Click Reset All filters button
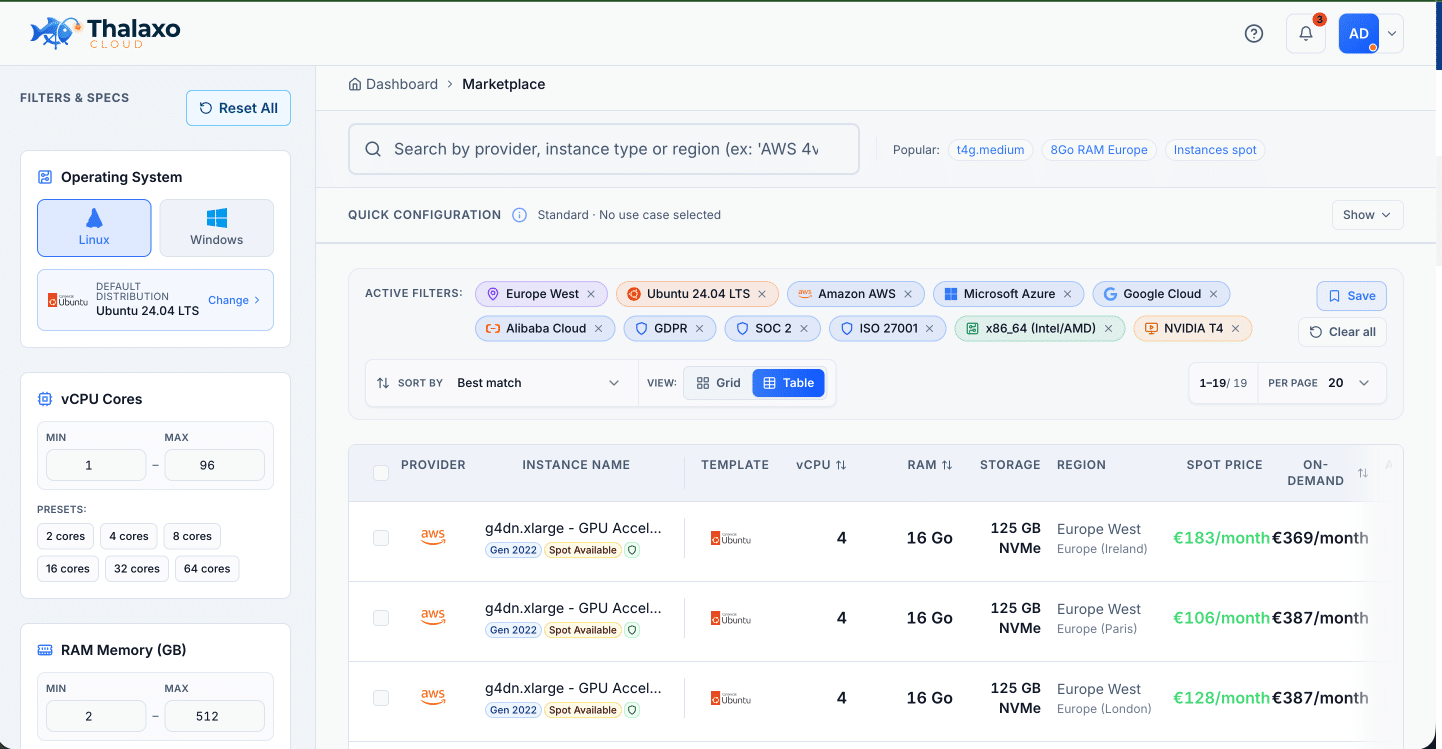 click(x=238, y=108)
